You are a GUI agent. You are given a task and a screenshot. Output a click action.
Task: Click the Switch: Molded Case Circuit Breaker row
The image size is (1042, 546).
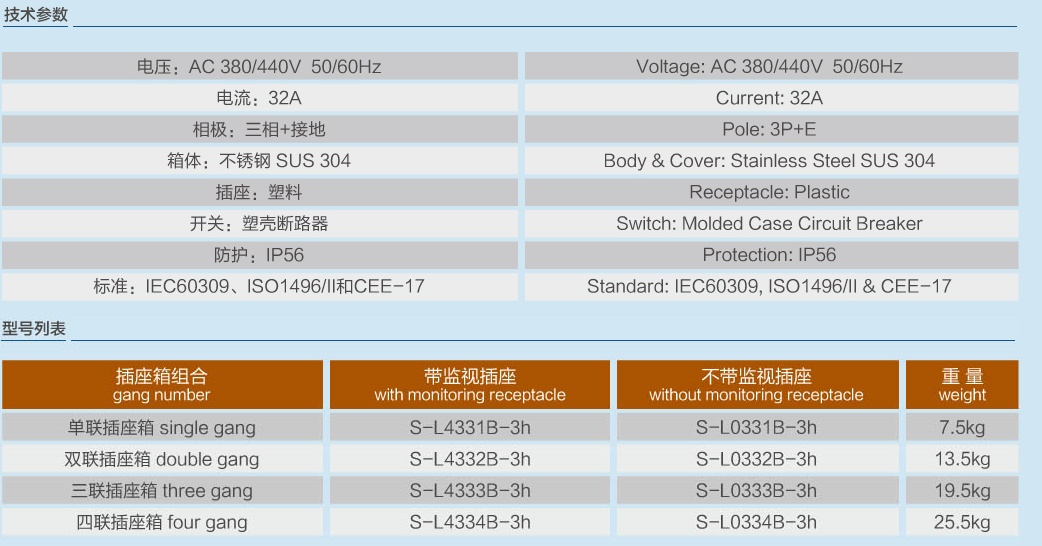pos(772,224)
